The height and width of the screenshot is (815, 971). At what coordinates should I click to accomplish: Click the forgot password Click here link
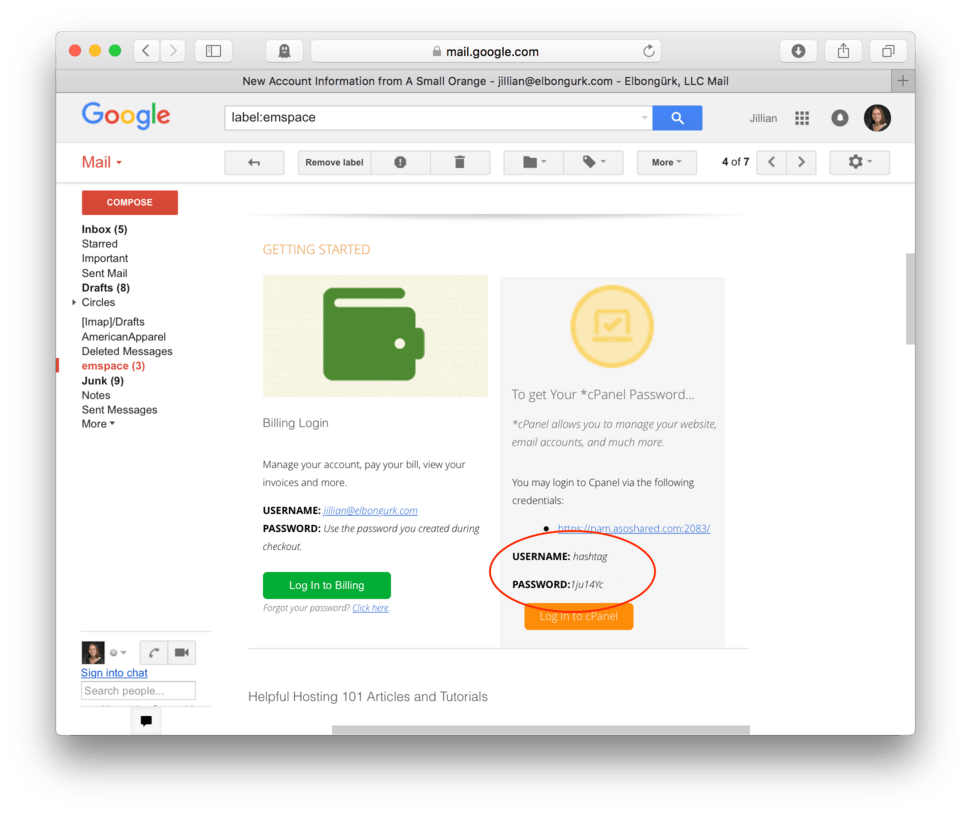[x=370, y=608]
